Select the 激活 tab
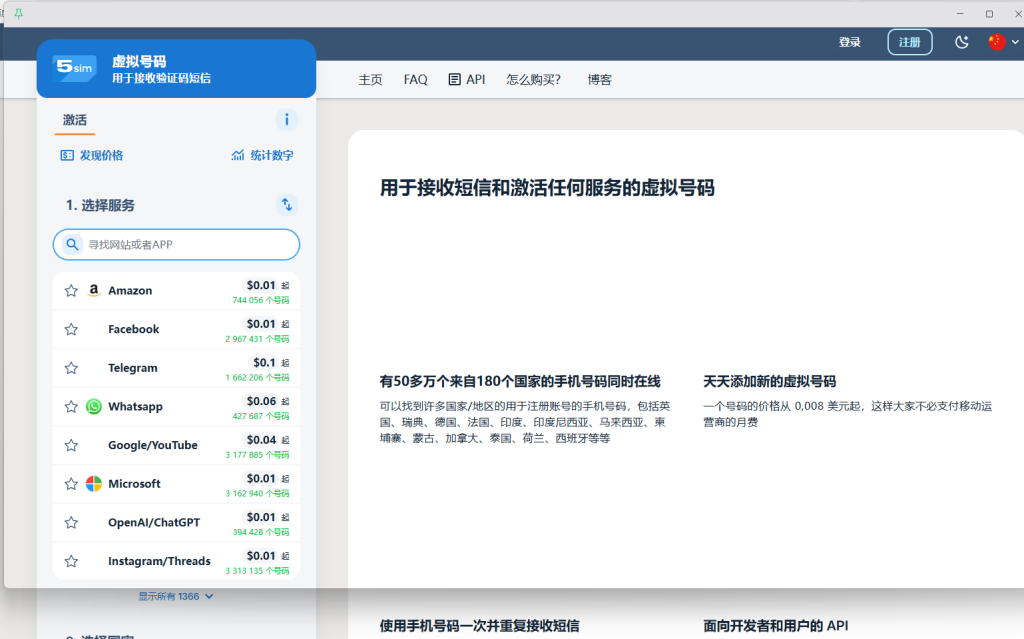This screenshot has width=1024, height=639. 75,120
